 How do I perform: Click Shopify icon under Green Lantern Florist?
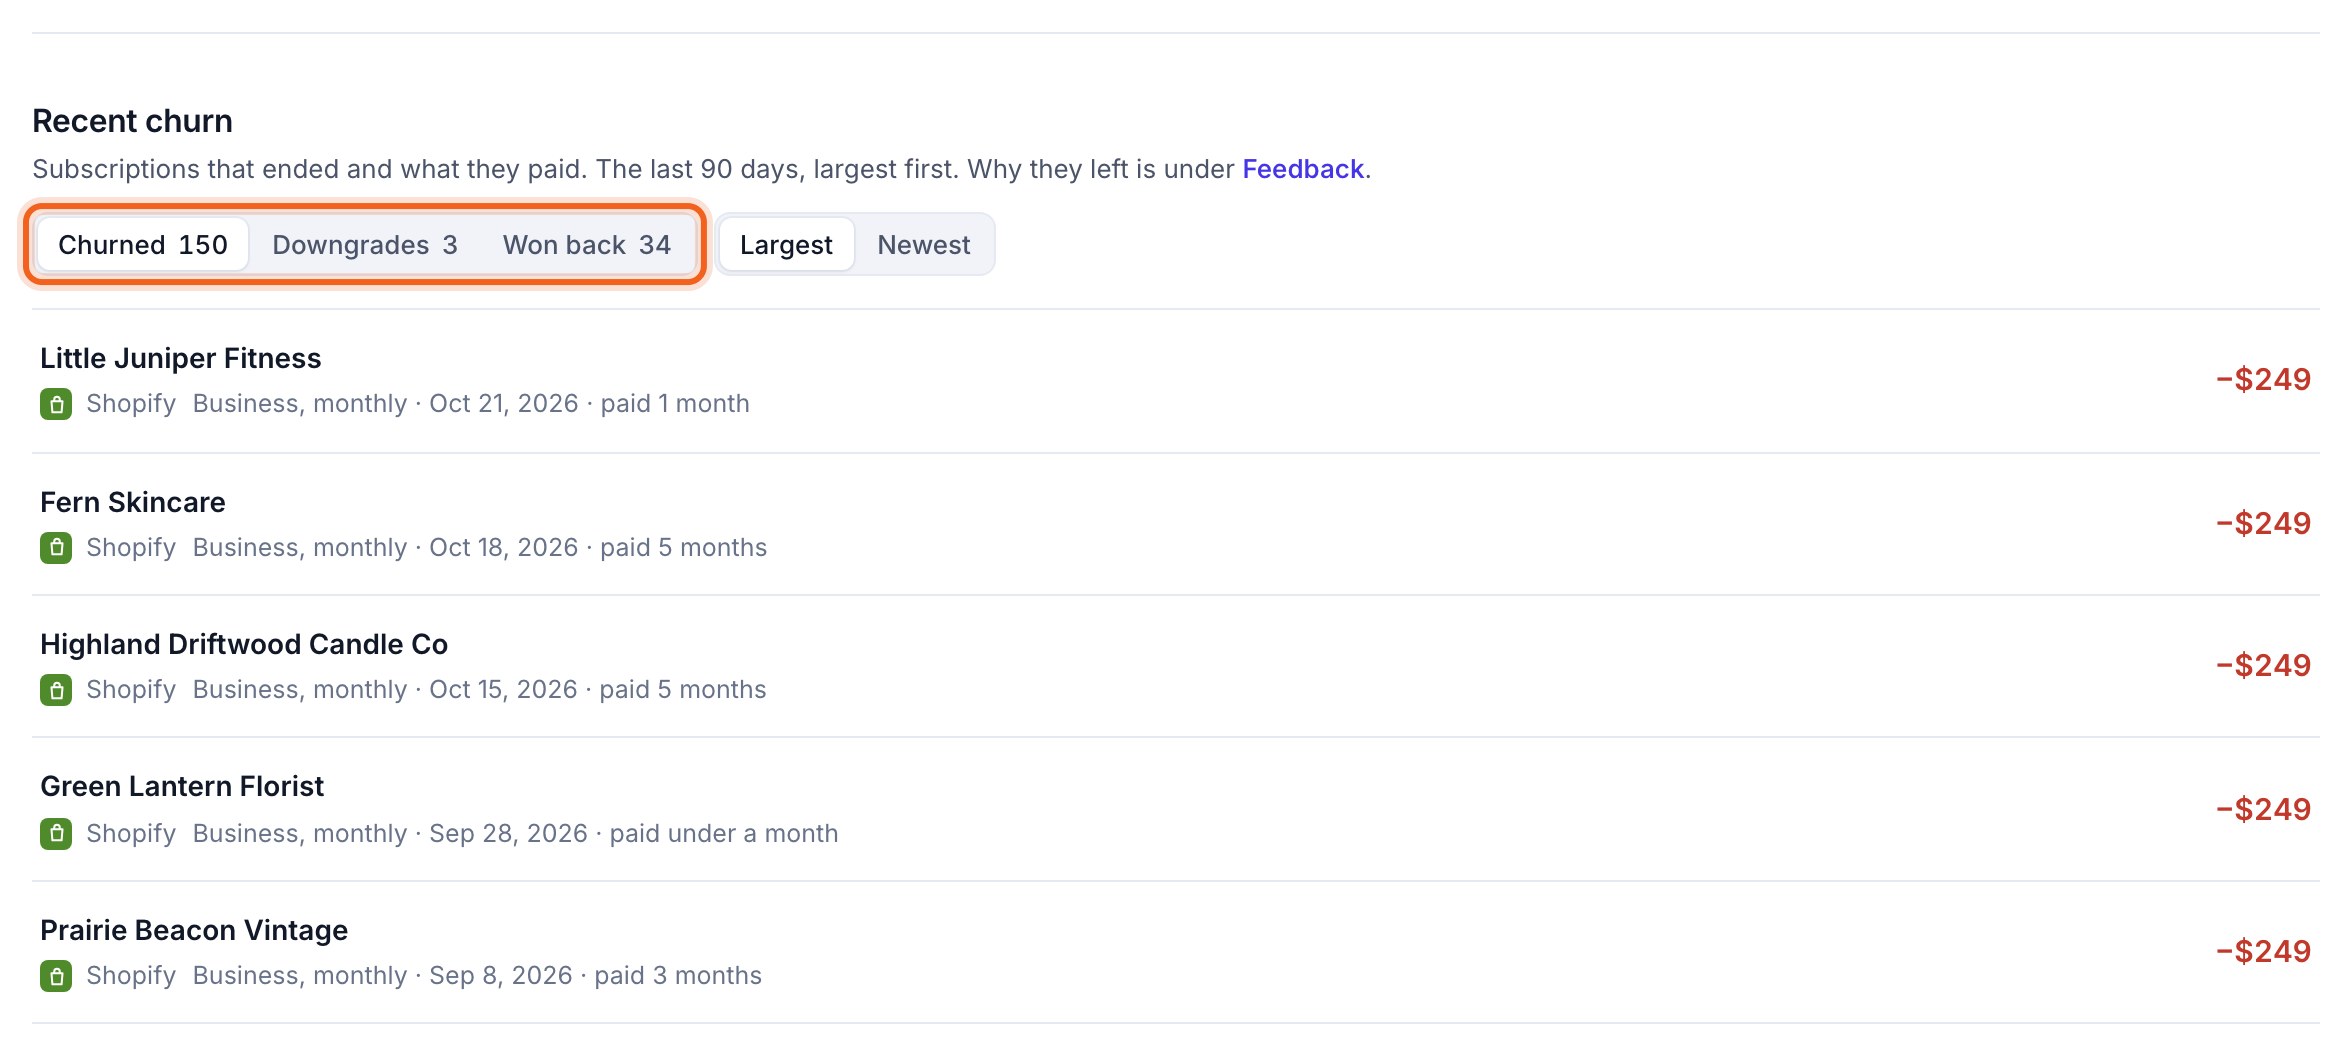(56, 834)
